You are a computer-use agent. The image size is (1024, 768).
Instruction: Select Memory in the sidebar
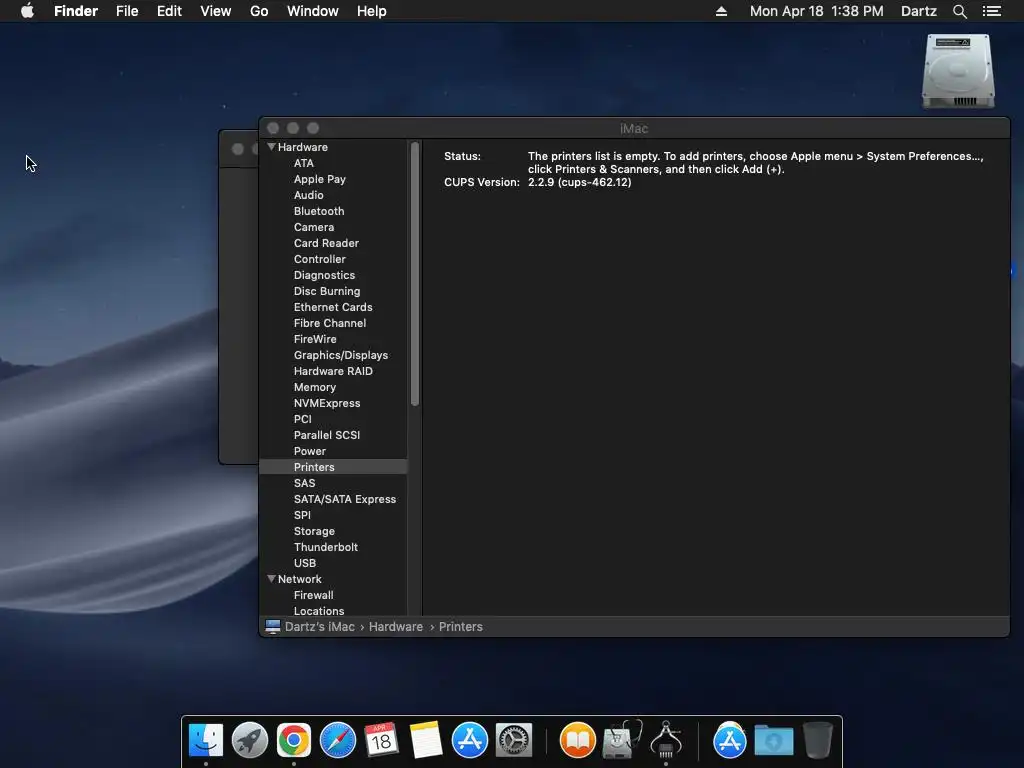click(x=314, y=387)
